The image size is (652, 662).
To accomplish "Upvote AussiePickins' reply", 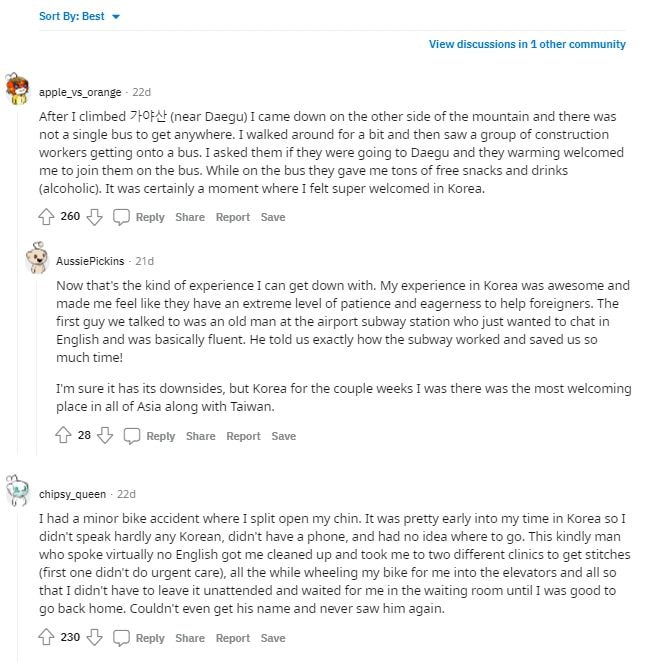I will tap(64, 436).
